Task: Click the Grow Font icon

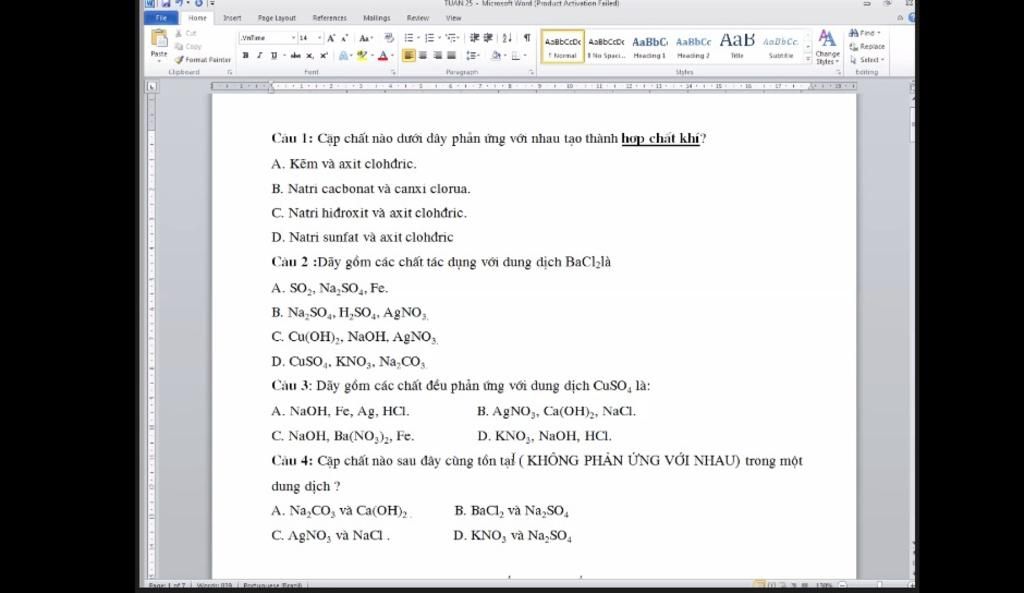Action: point(331,38)
